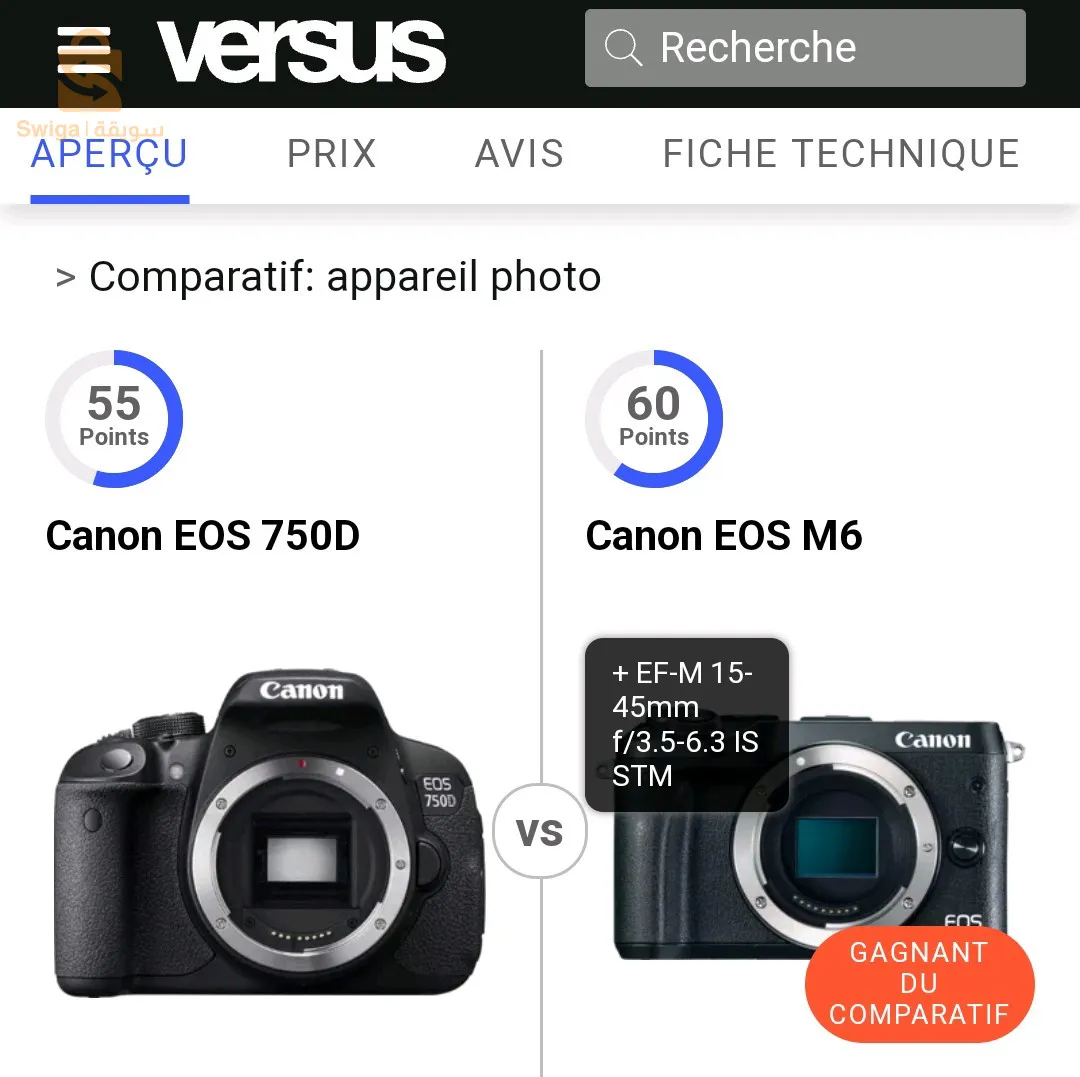
Task: Click the versus logo
Action: (301, 51)
